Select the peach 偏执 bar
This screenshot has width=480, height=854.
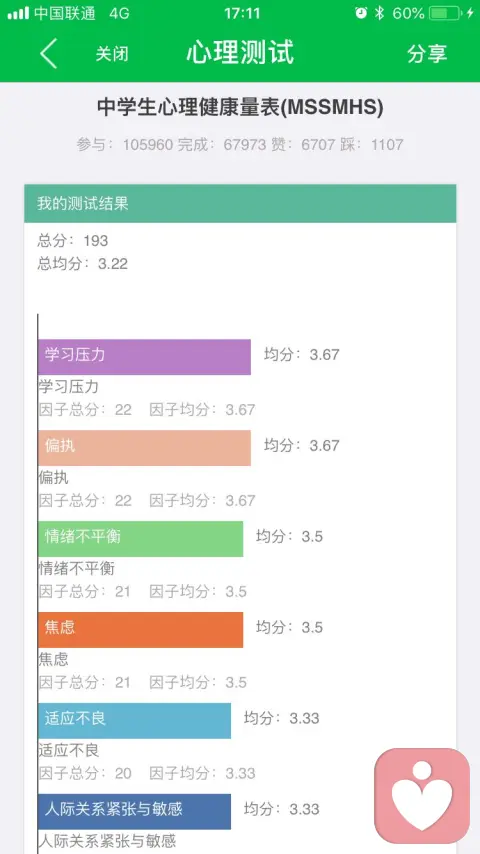point(144,448)
